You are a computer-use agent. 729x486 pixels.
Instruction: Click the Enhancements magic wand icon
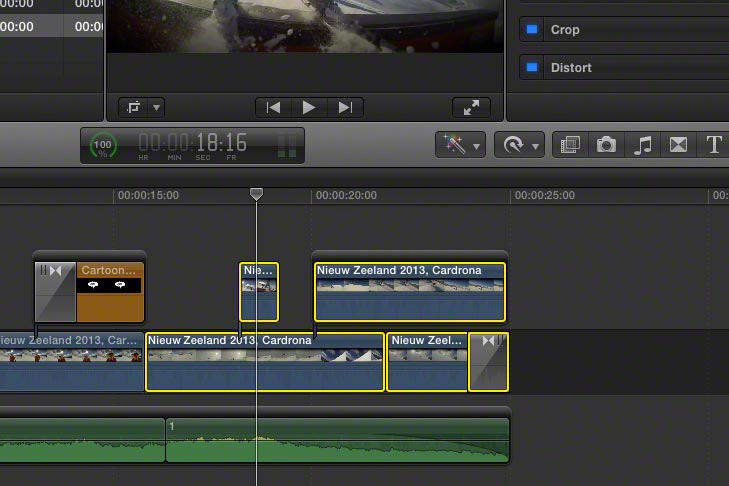(x=454, y=145)
